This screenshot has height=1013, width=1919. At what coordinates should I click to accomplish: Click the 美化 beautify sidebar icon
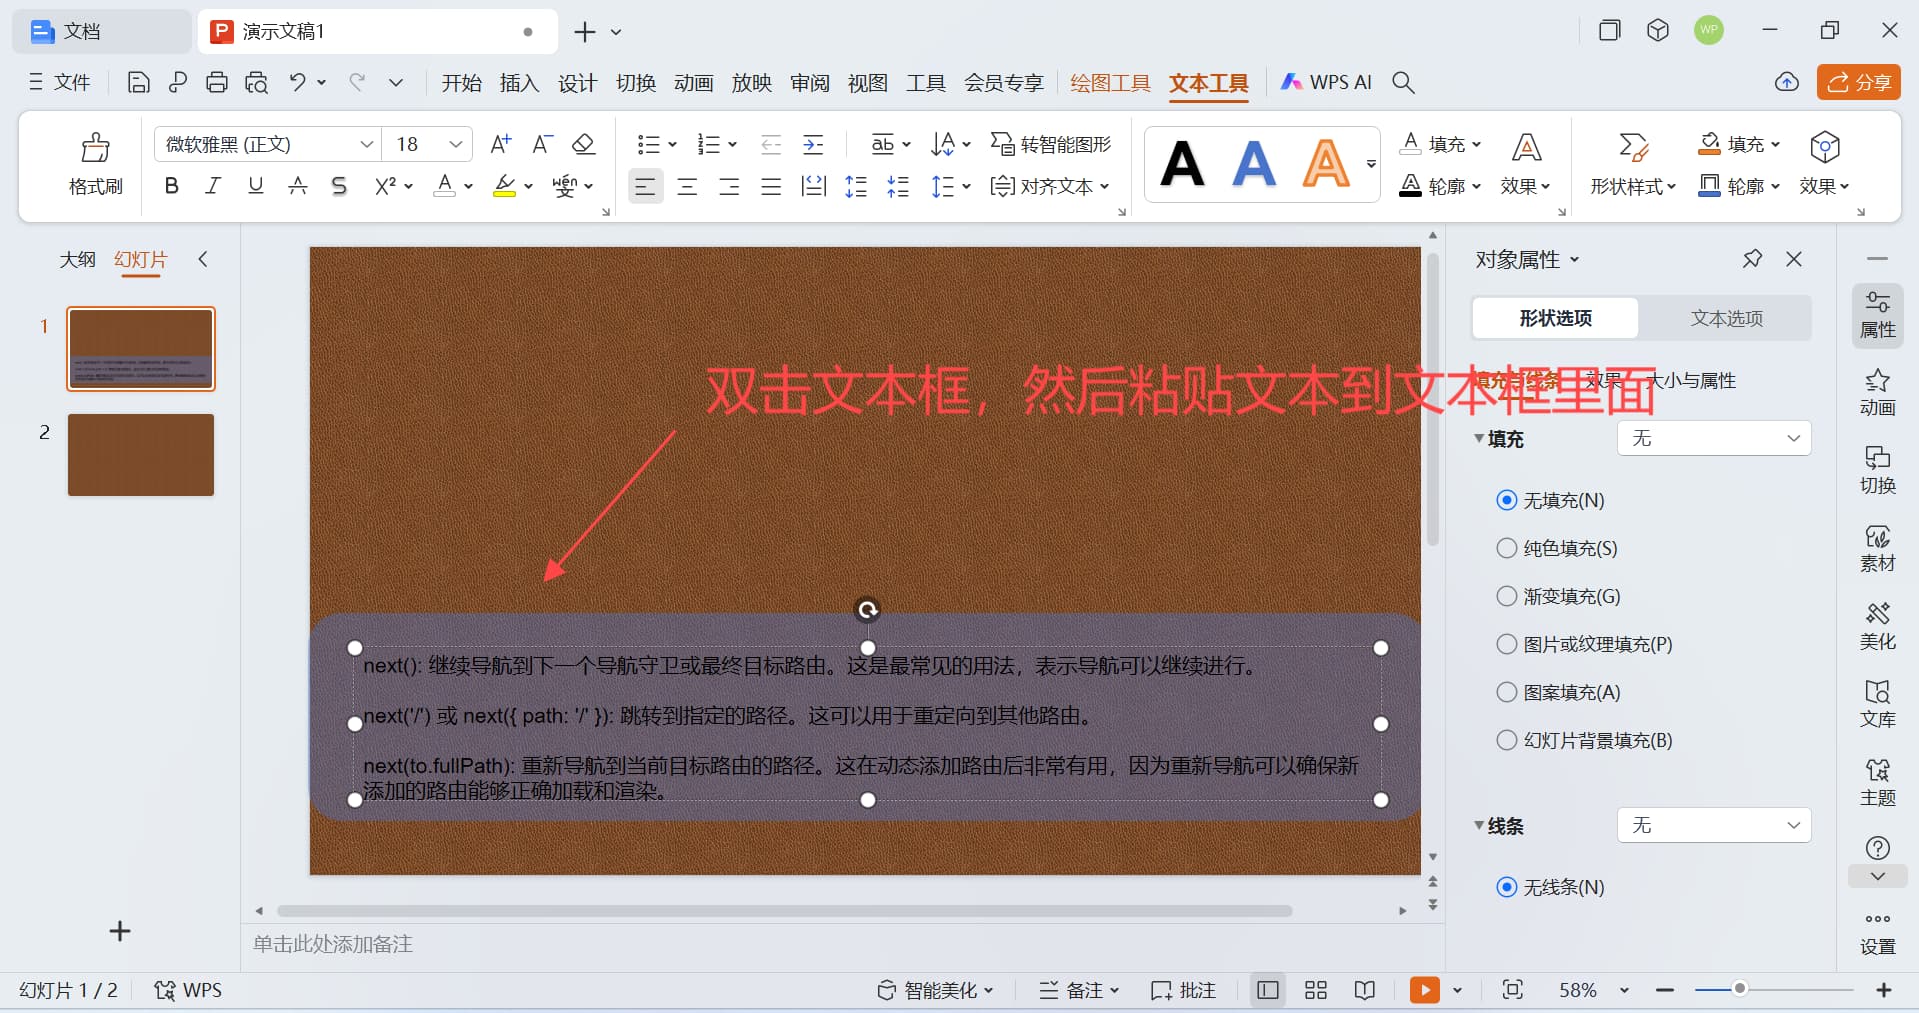click(1877, 626)
